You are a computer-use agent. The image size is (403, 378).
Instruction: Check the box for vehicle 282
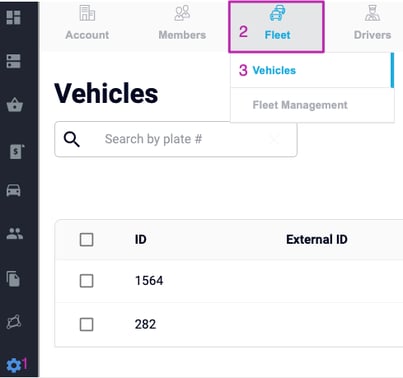coord(86,324)
